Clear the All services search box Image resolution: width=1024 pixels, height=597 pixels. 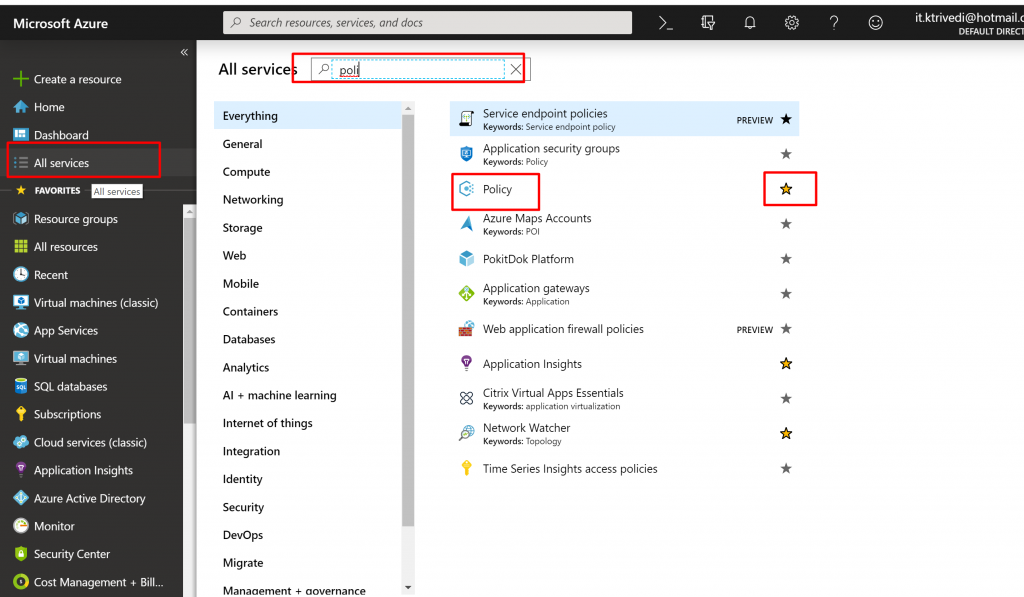(x=516, y=69)
